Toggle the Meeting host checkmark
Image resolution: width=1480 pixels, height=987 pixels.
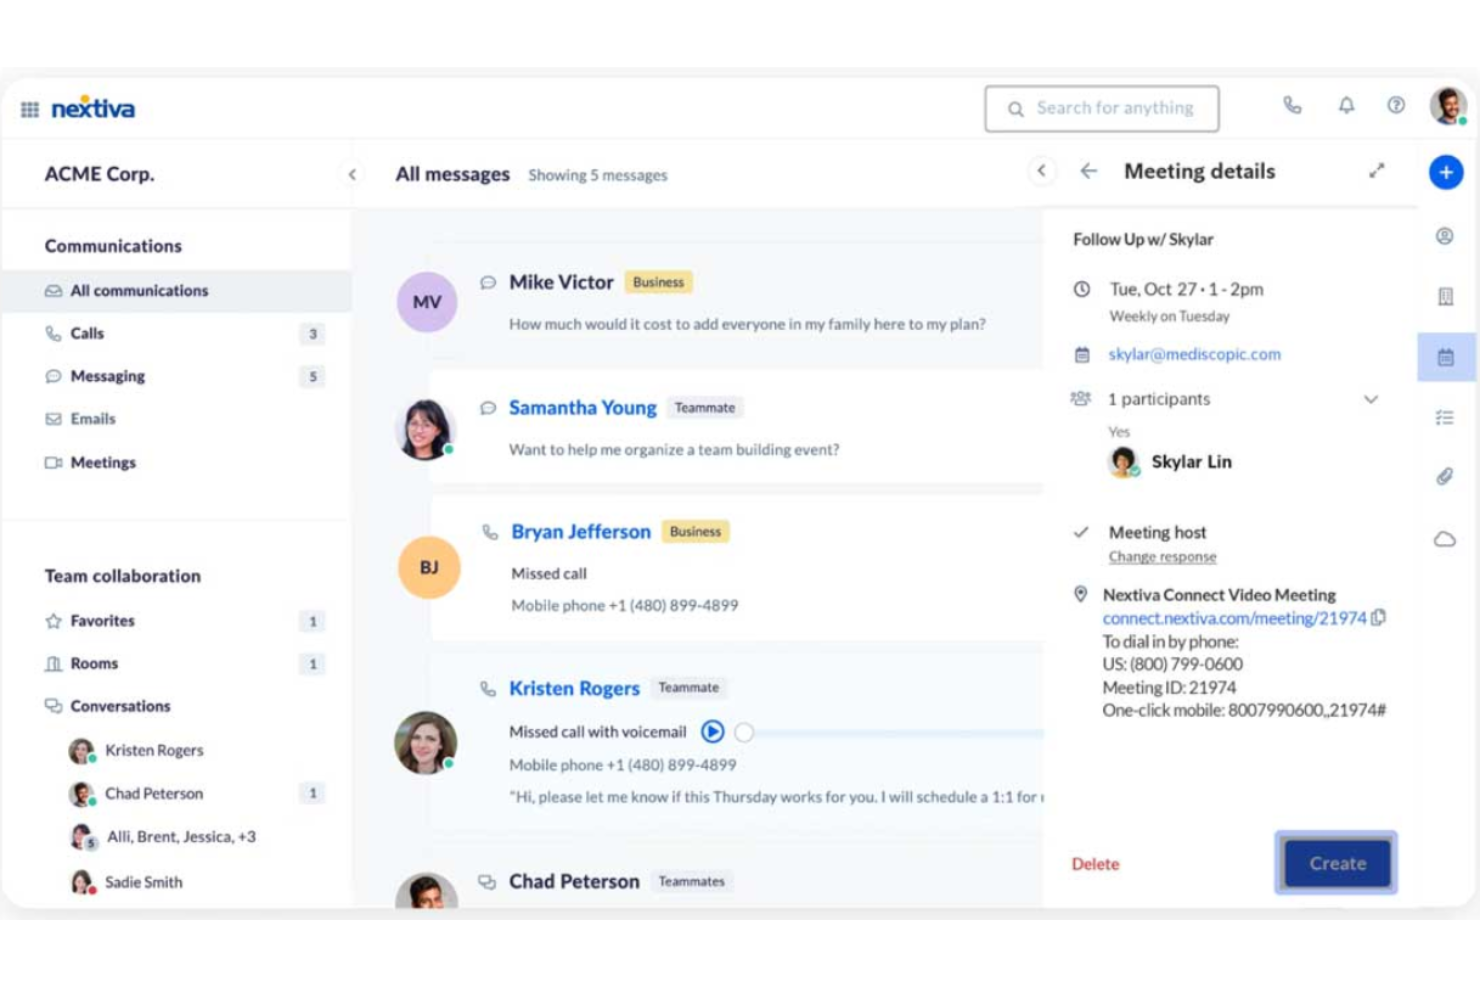pyautogui.click(x=1081, y=531)
